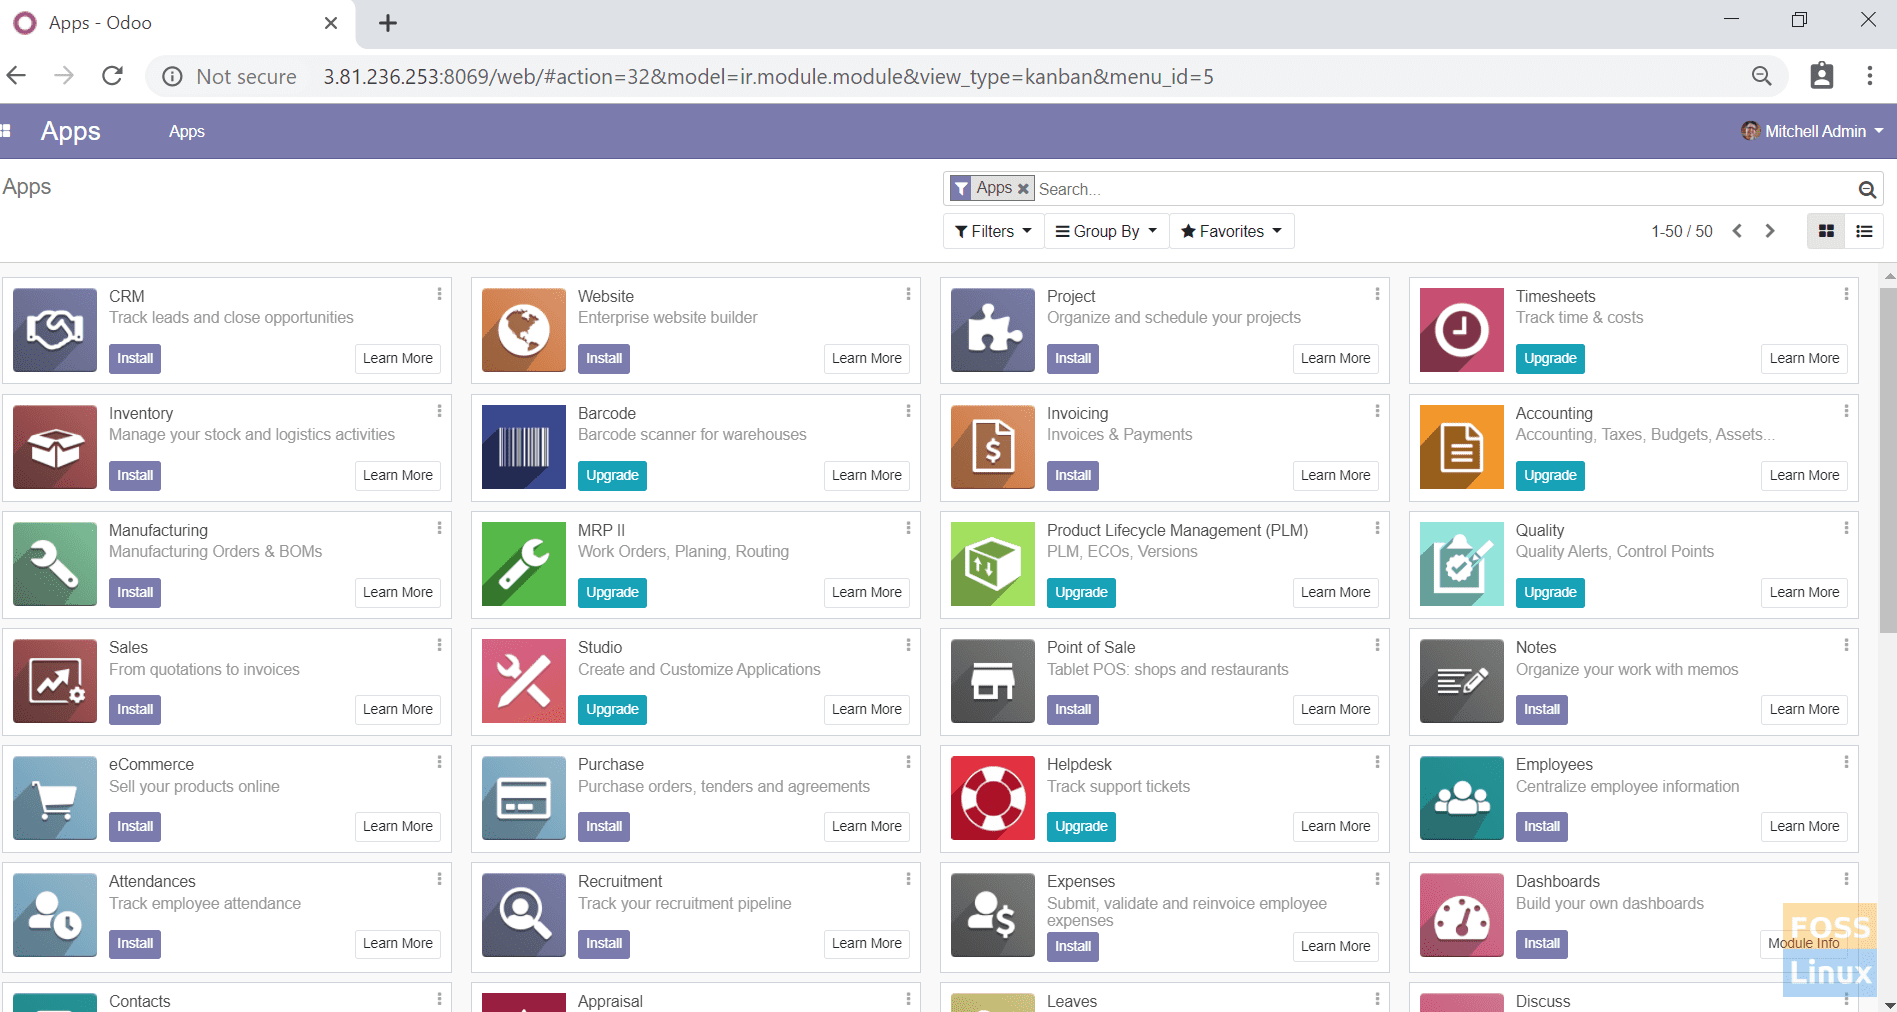Select the Manufacturing wrench icon
Image resolution: width=1897 pixels, height=1012 pixels.
tap(55, 564)
